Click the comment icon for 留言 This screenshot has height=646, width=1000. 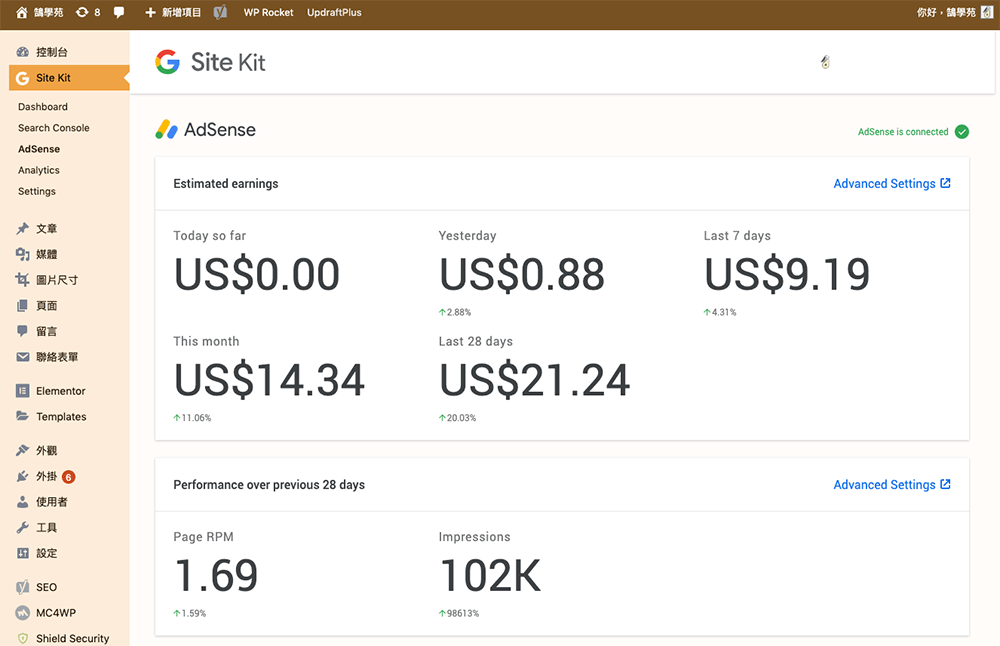(23, 331)
